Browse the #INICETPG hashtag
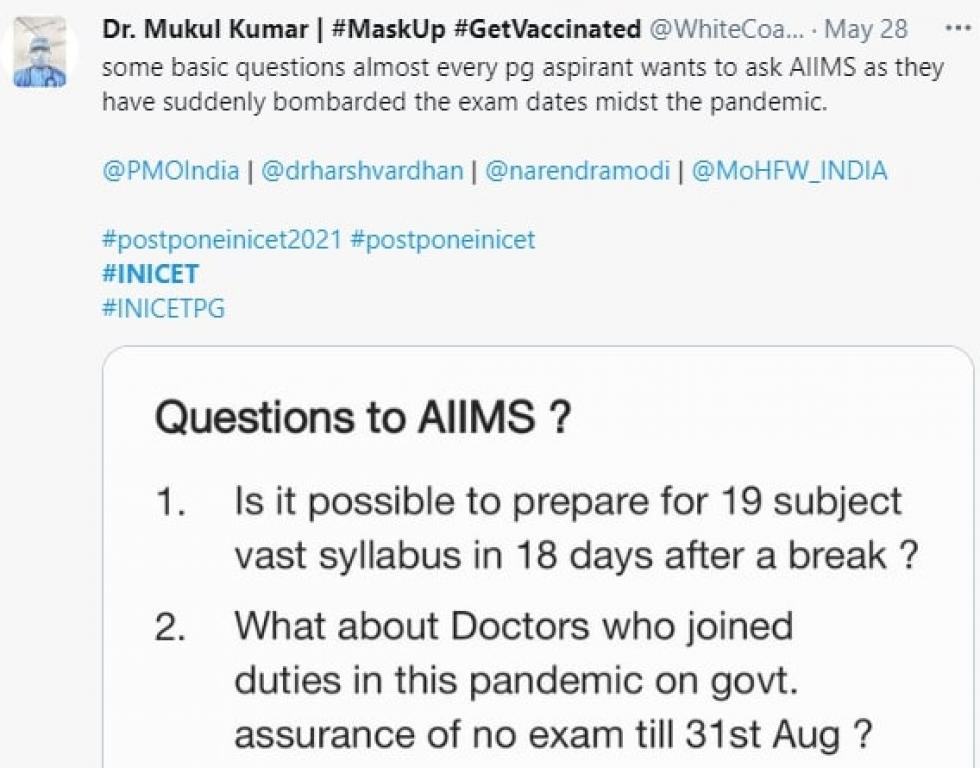Image resolution: width=980 pixels, height=768 pixels. (163, 308)
